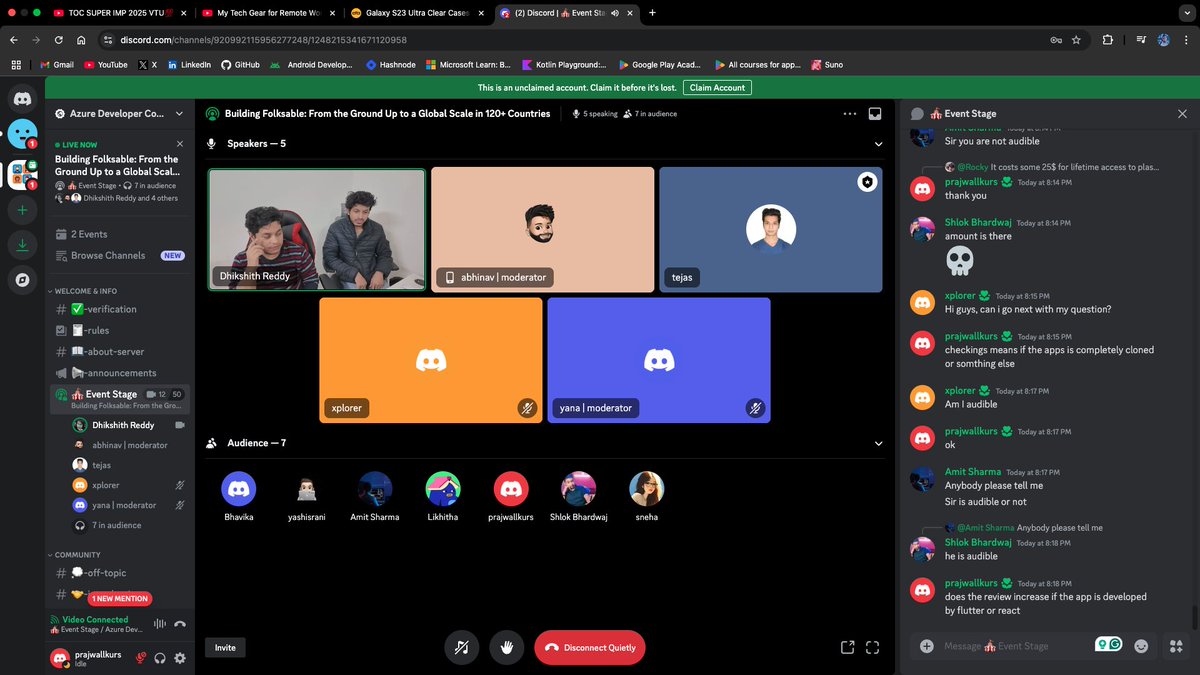1200x675 pixels.
Task: Open the about-server channel
Action: 120,352
